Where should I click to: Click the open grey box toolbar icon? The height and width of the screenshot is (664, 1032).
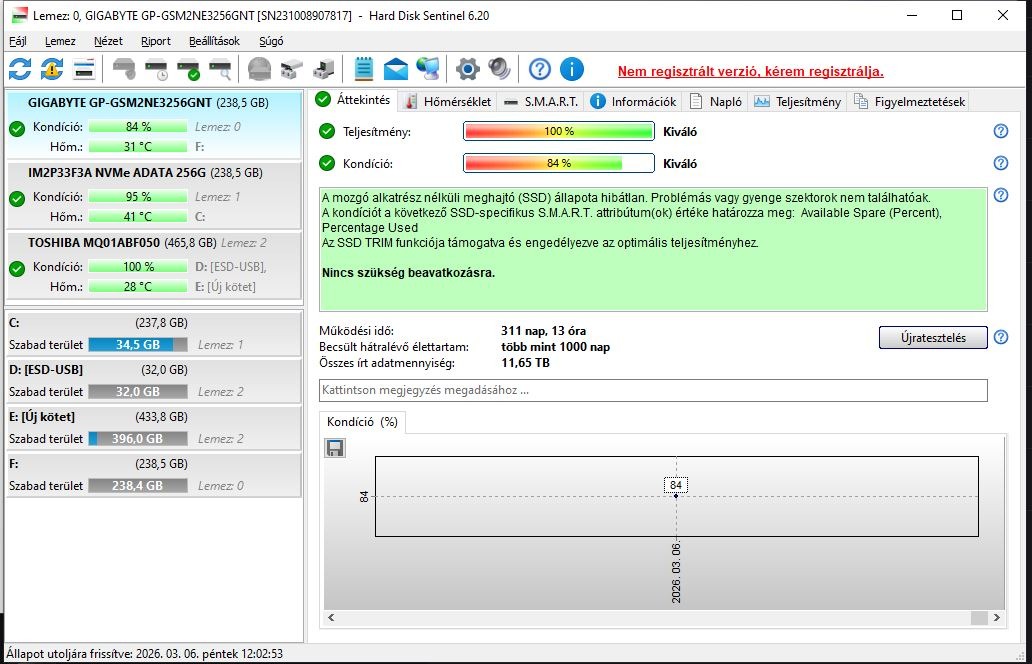click(x=292, y=69)
